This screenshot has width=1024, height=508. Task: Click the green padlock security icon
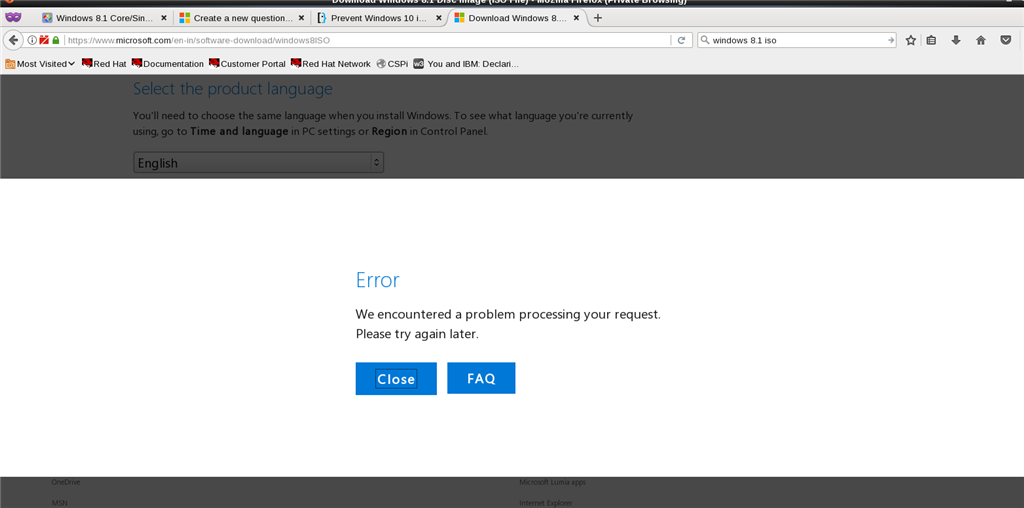56,40
